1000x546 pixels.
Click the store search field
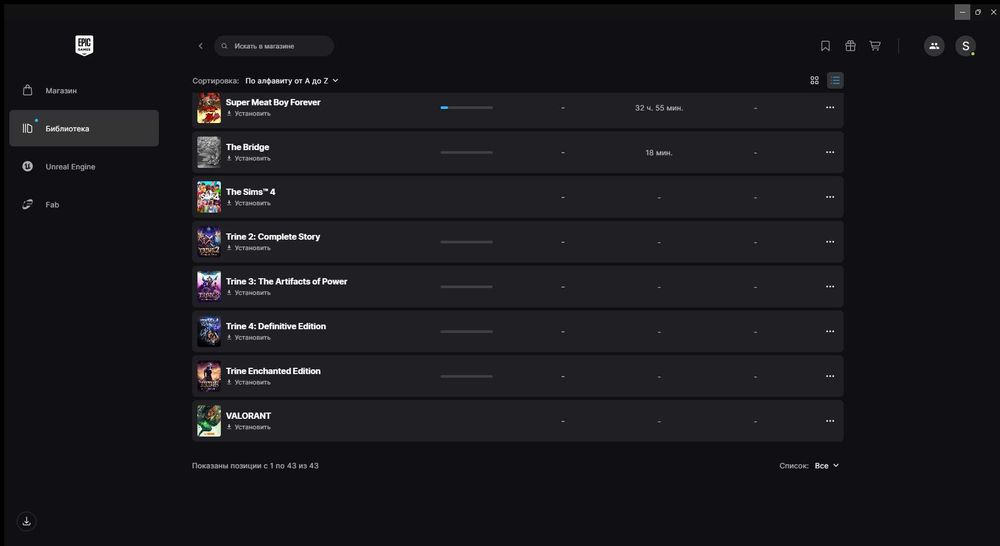(275, 46)
